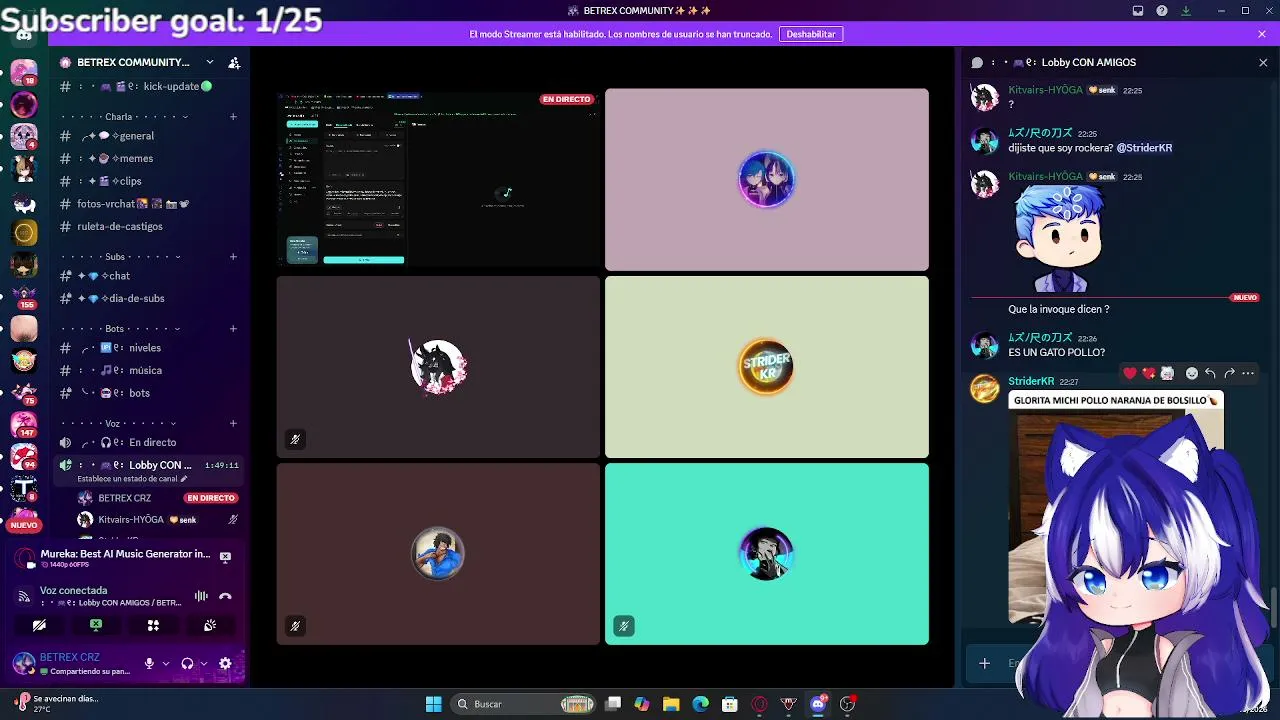This screenshot has width=1280, height=720.
Task: Create channel in Charla category
Action: pyautogui.click(x=233, y=117)
